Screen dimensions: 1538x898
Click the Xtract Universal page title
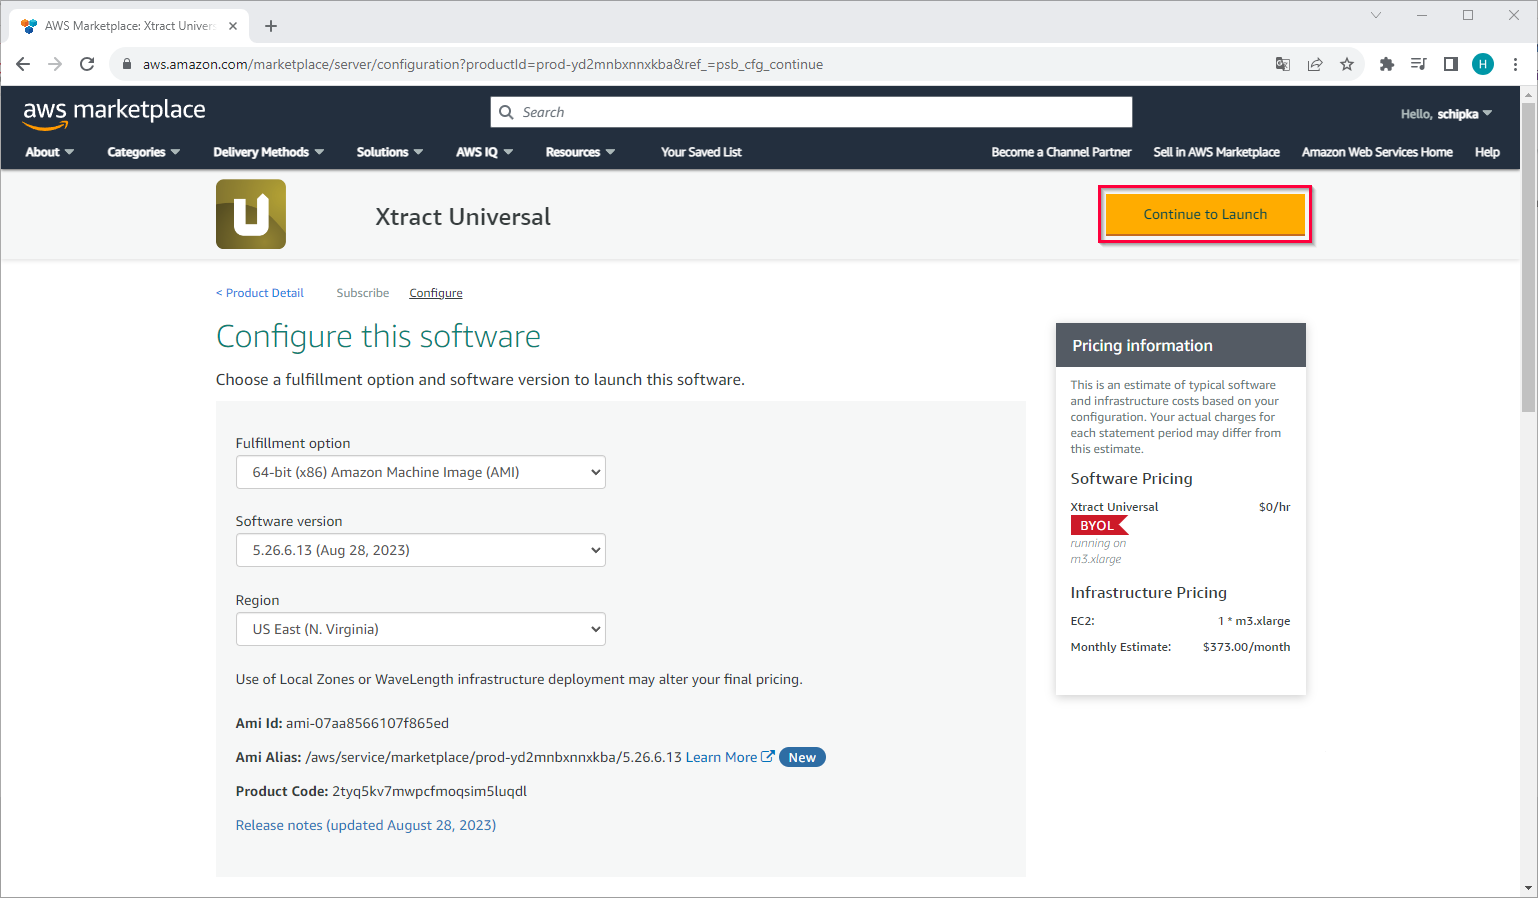click(x=463, y=217)
